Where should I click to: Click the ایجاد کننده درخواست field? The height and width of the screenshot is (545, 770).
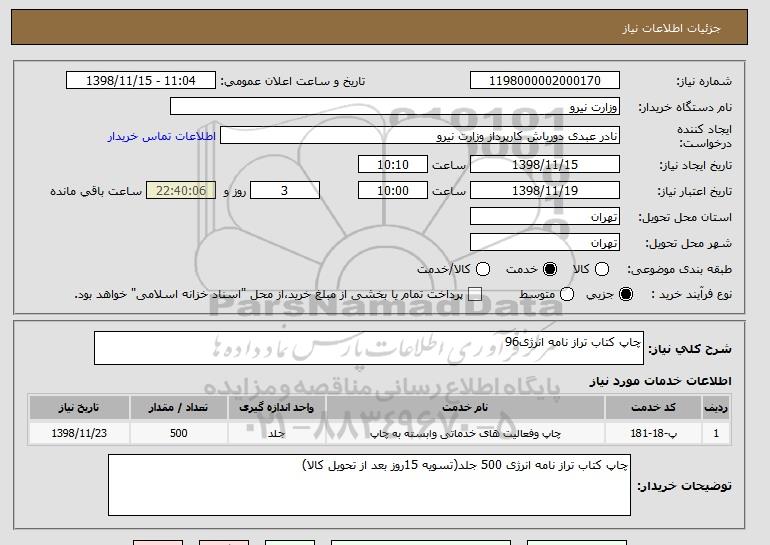click(x=420, y=136)
